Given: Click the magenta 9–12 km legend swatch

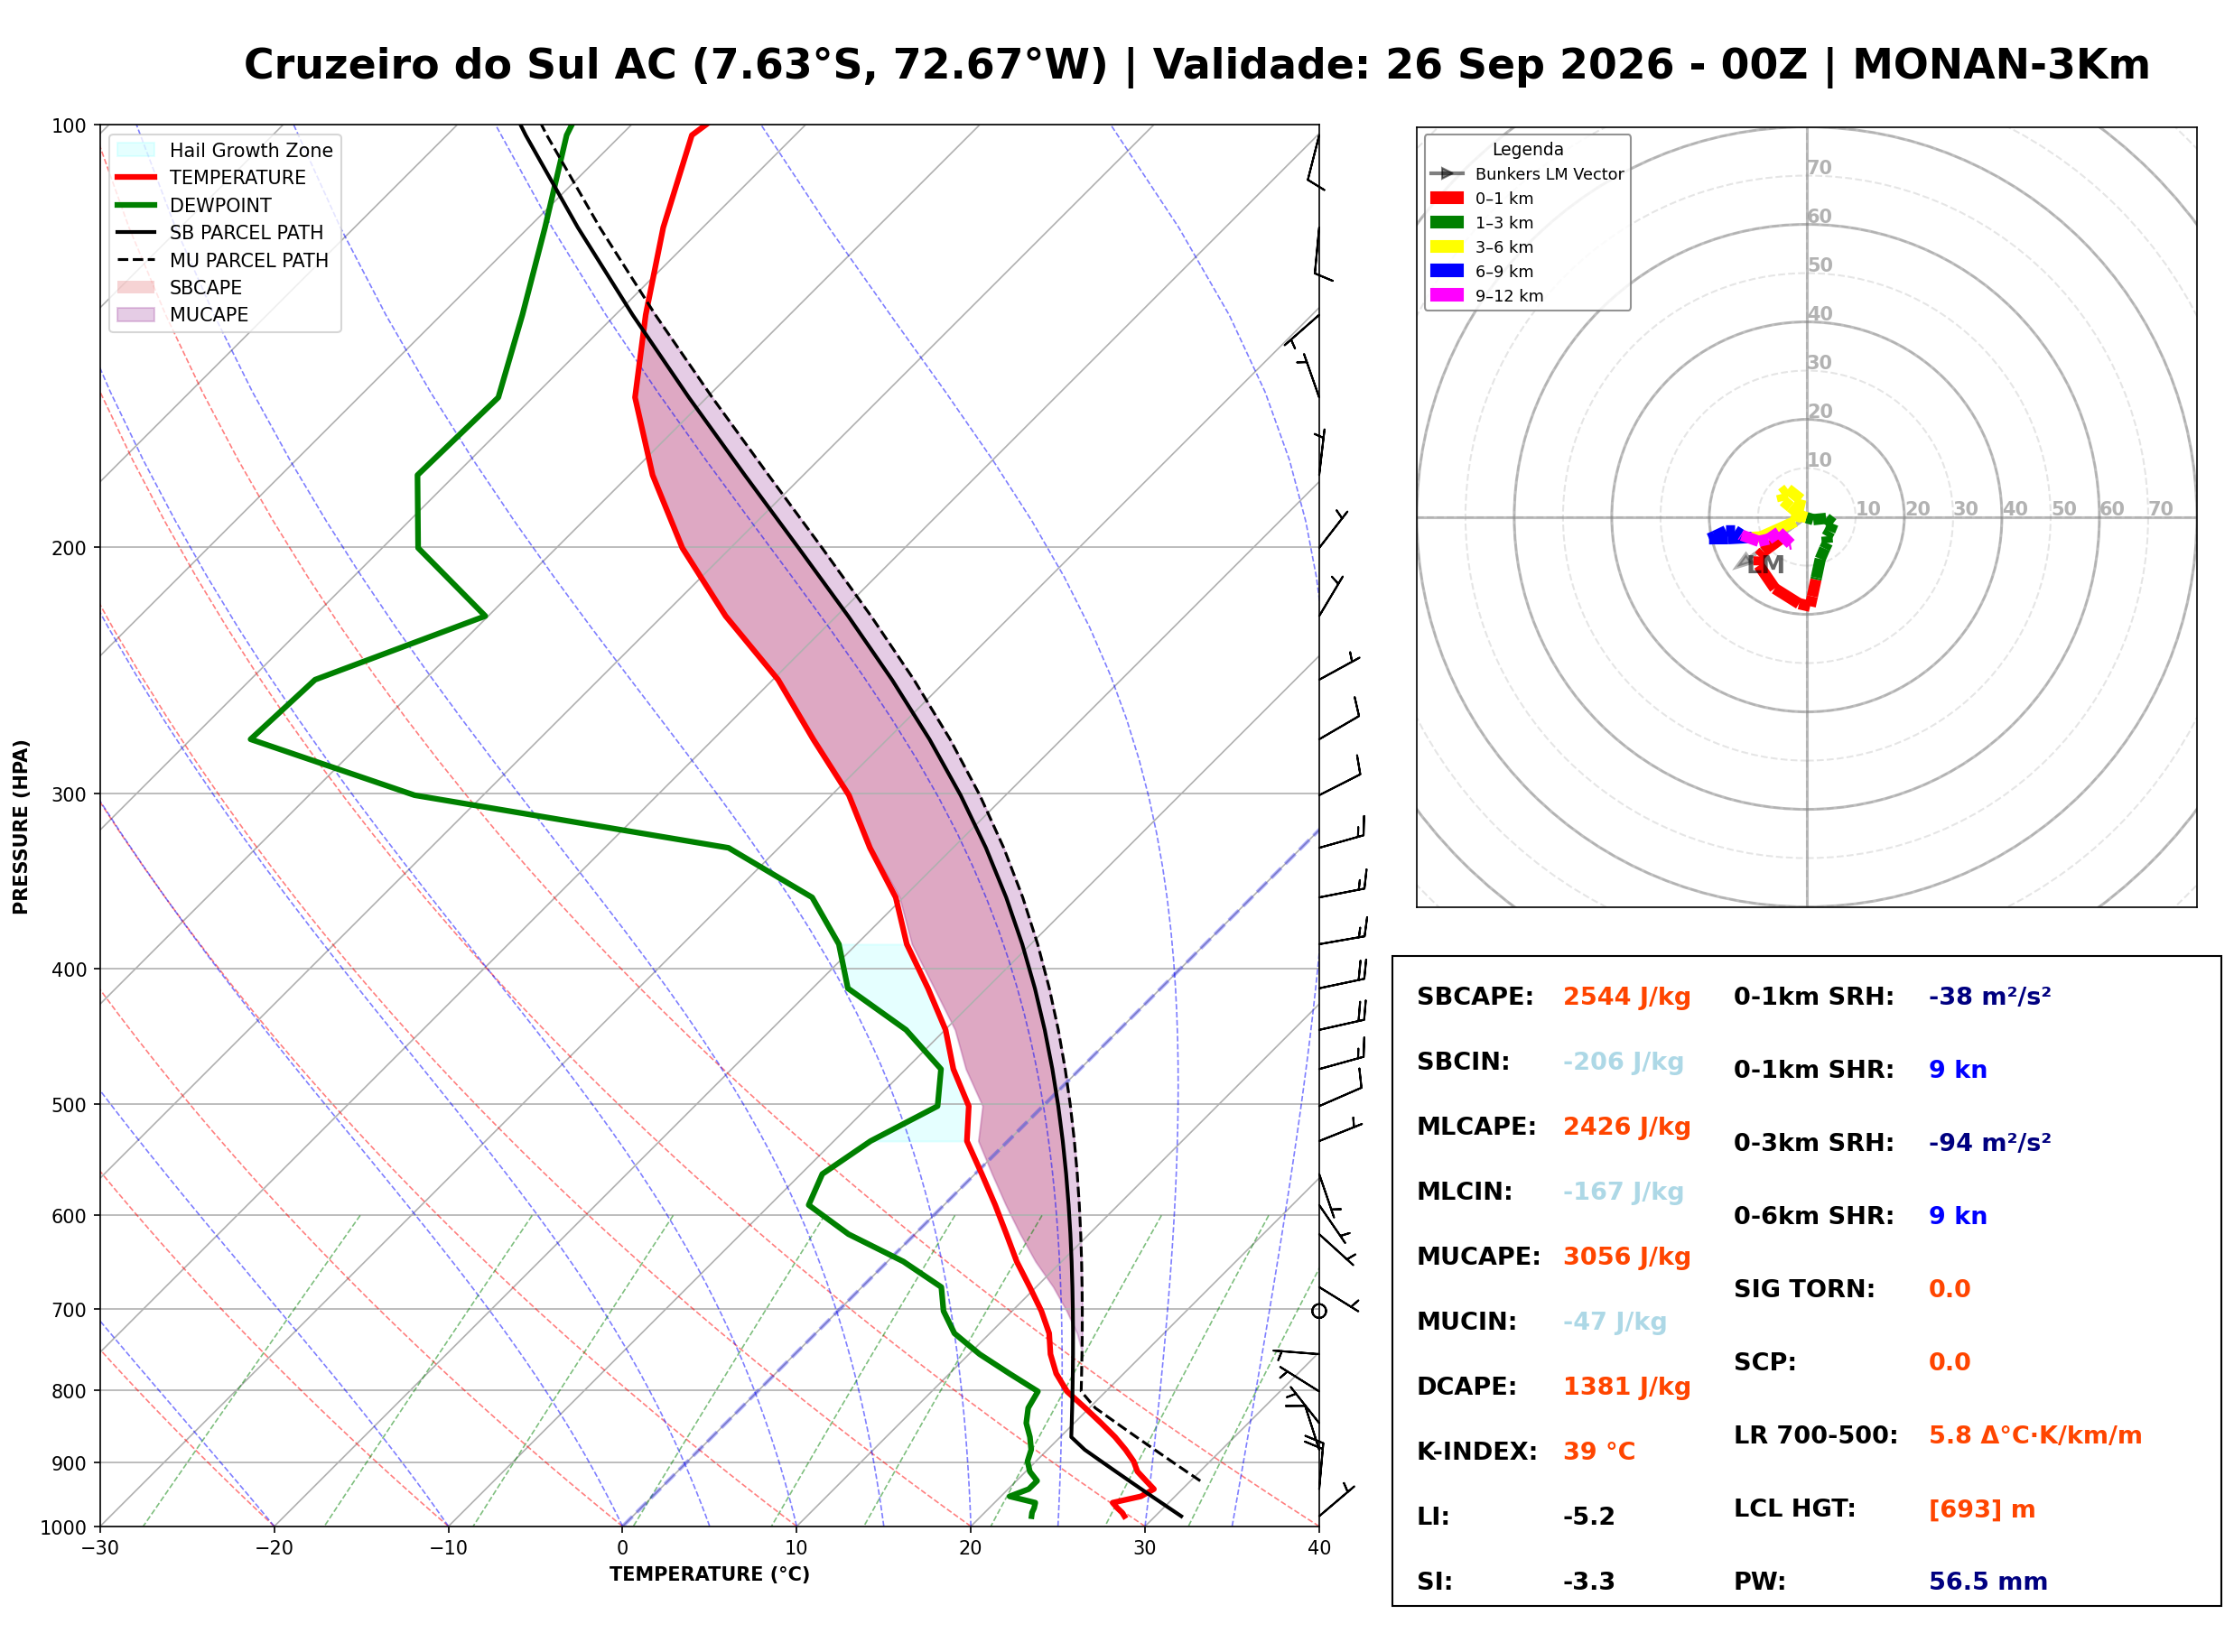Looking at the screenshot, I should click(x=1447, y=295).
